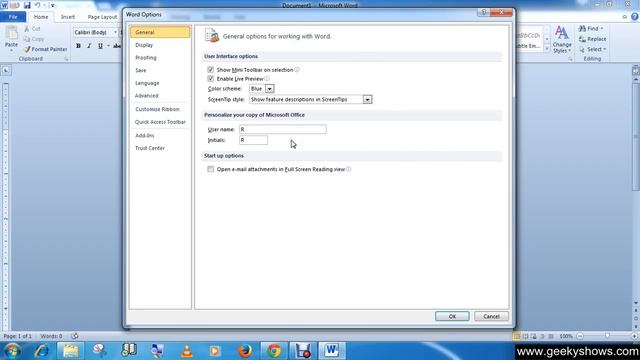The width and height of the screenshot is (640, 360).
Task: Open the Clipboard group dialog launcher
Action: click(66, 59)
